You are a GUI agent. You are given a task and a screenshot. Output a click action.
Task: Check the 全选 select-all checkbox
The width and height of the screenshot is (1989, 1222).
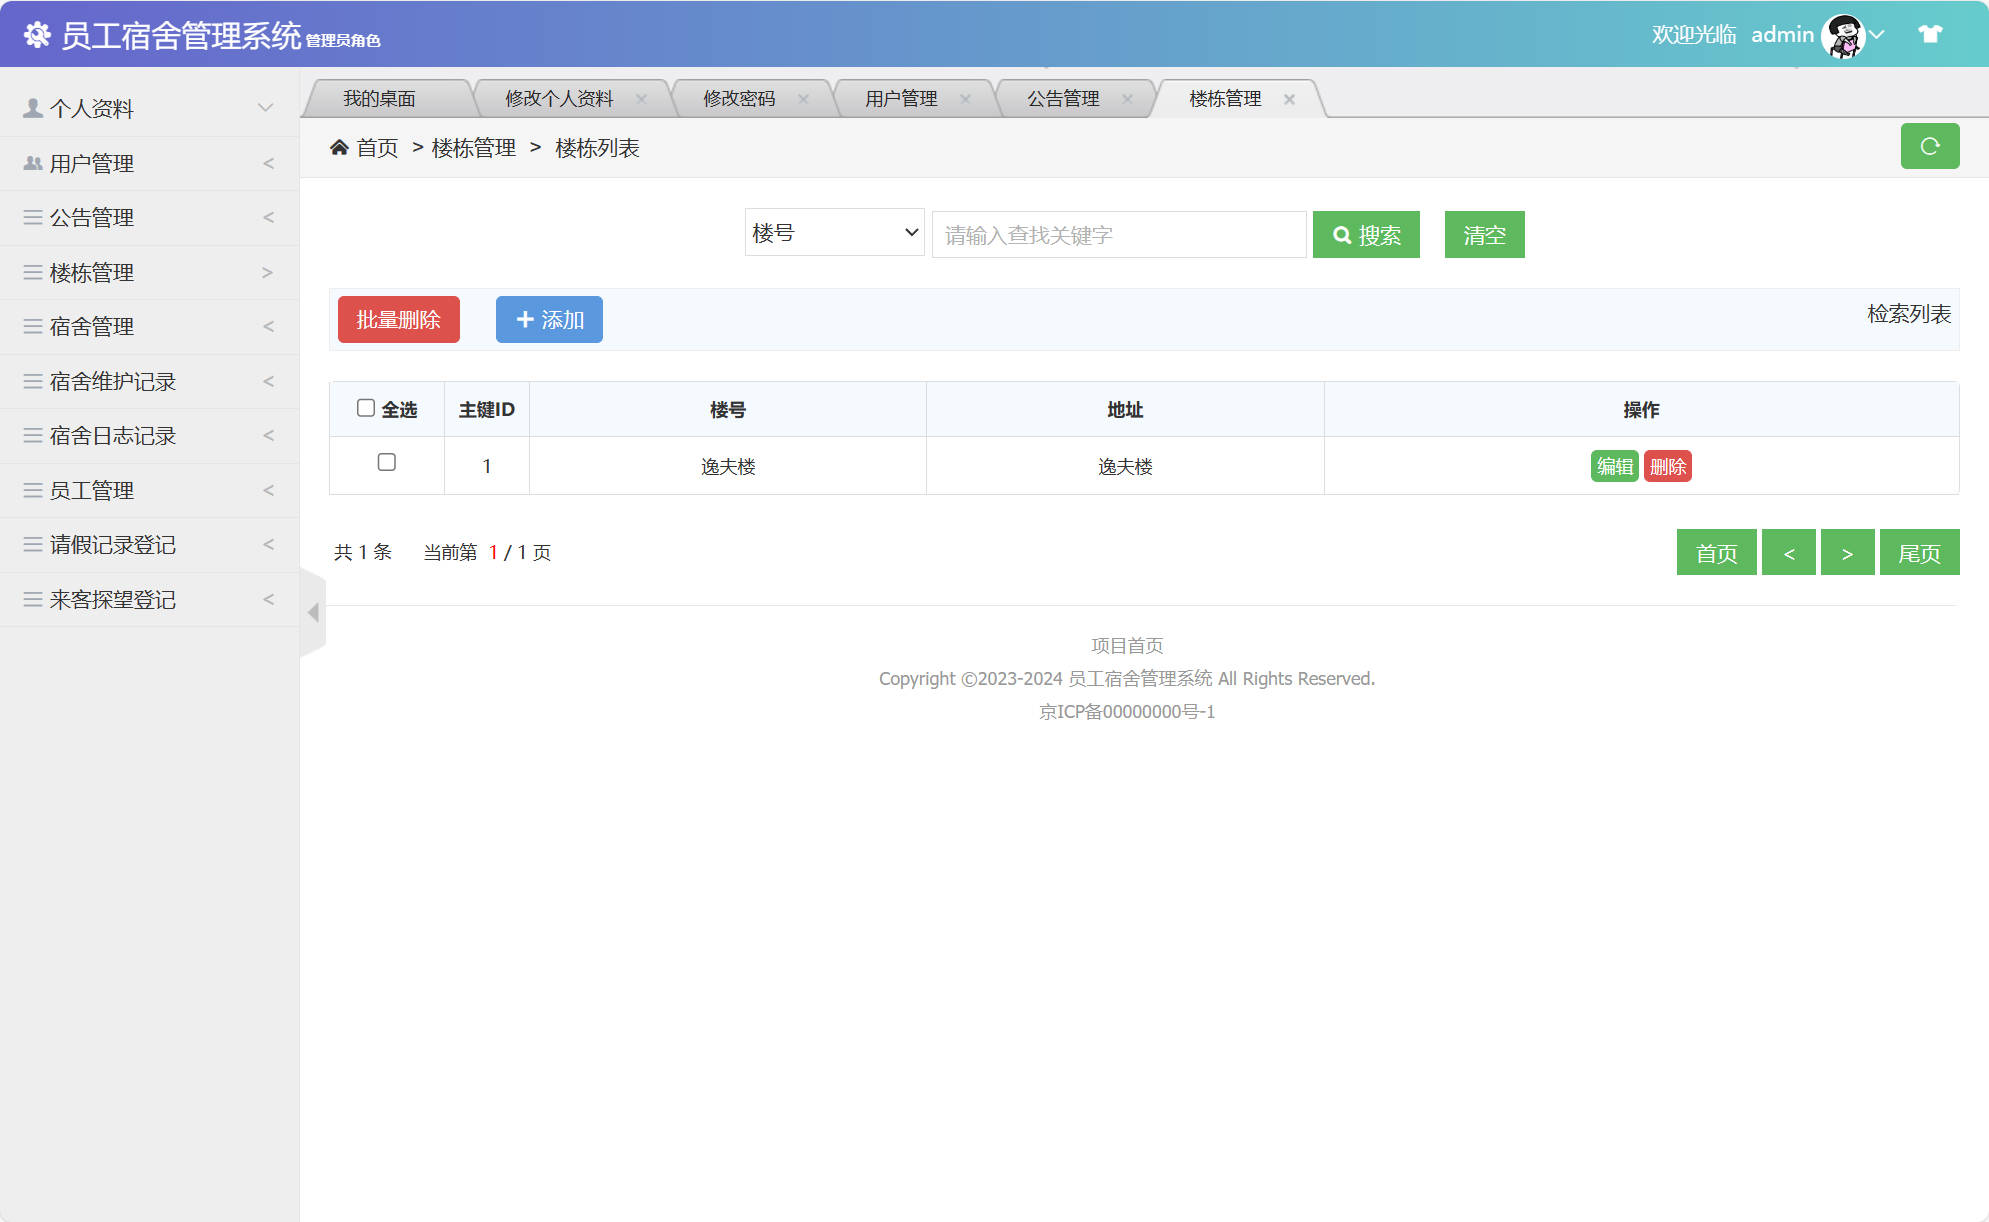point(365,406)
